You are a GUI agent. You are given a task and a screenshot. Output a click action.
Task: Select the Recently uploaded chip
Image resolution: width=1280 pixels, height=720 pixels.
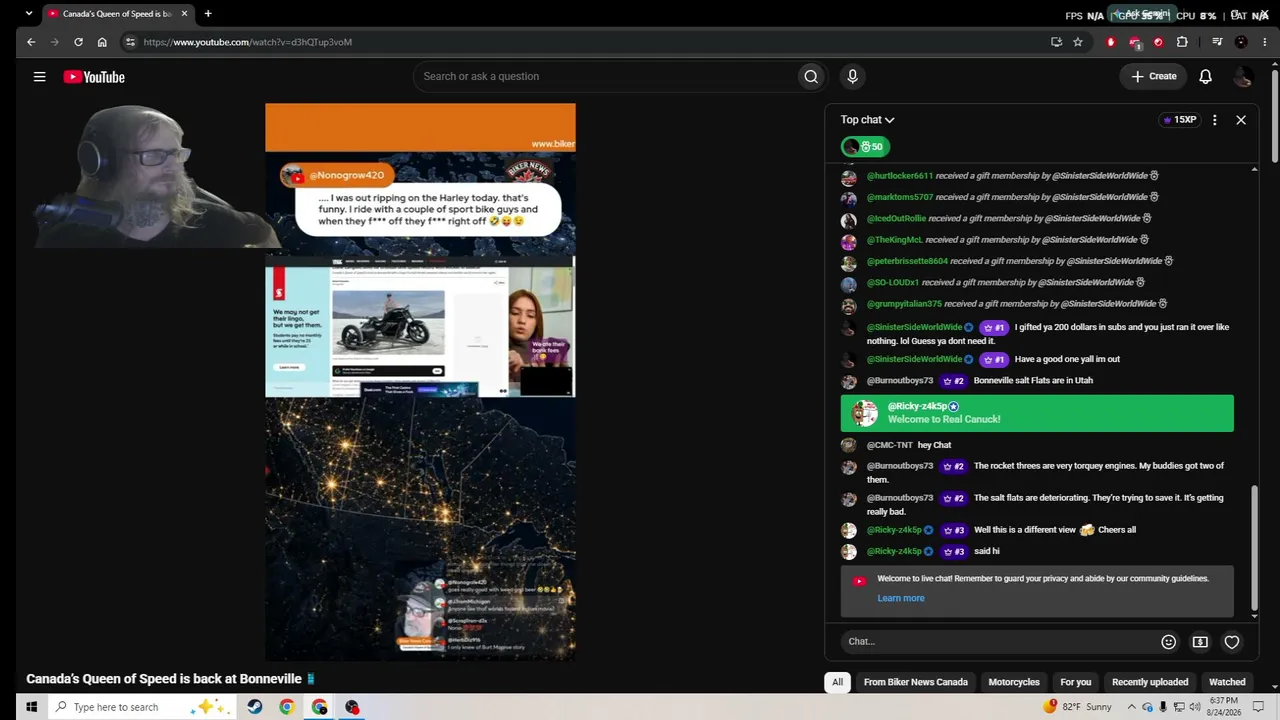[x=1150, y=682]
